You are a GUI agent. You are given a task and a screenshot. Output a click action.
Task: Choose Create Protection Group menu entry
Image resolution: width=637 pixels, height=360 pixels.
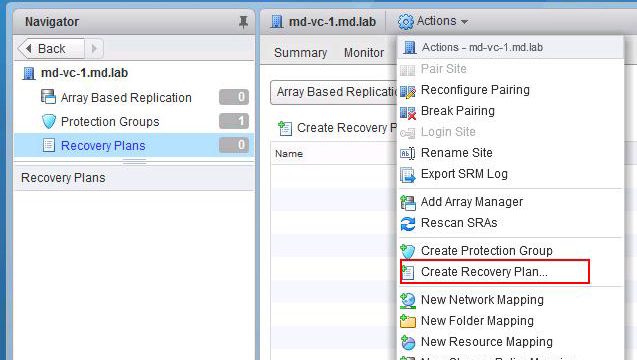(x=487, y=251)
